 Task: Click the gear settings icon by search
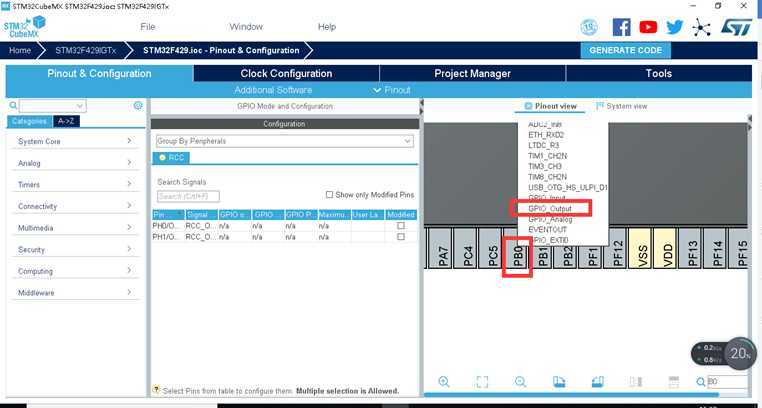138,105
